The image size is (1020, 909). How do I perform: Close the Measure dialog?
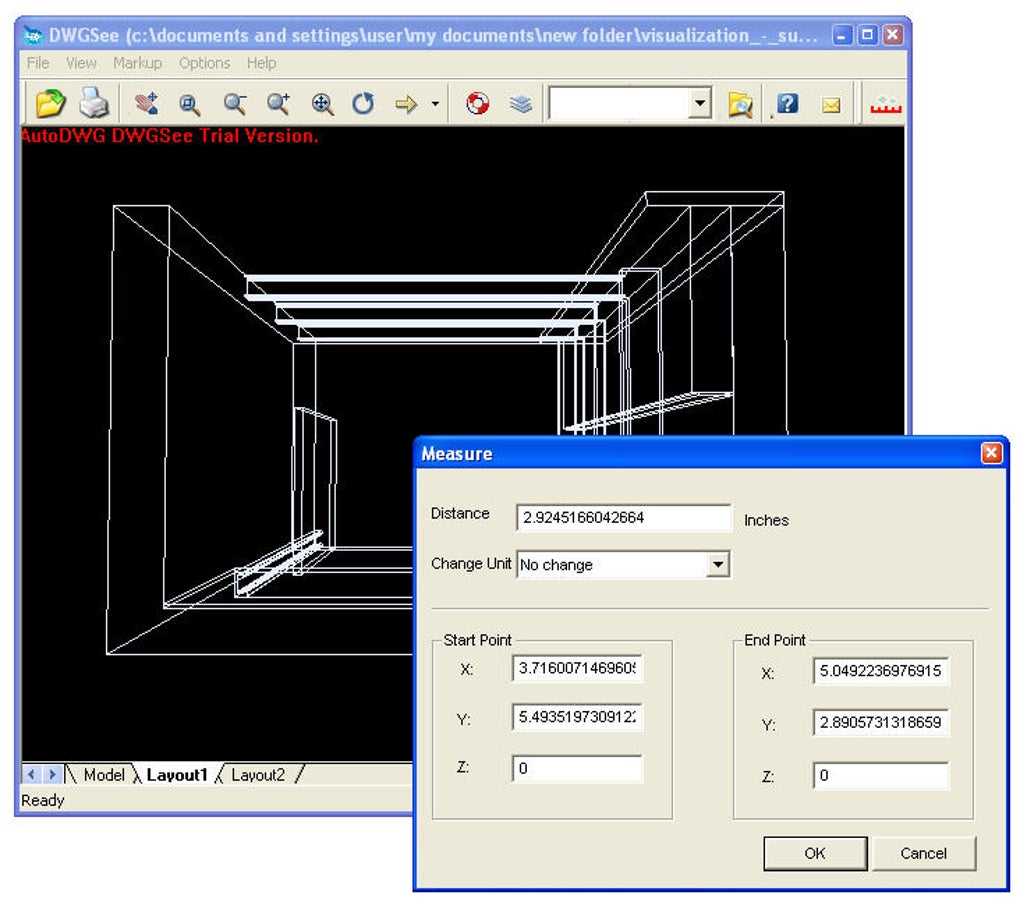coord(991,453)
